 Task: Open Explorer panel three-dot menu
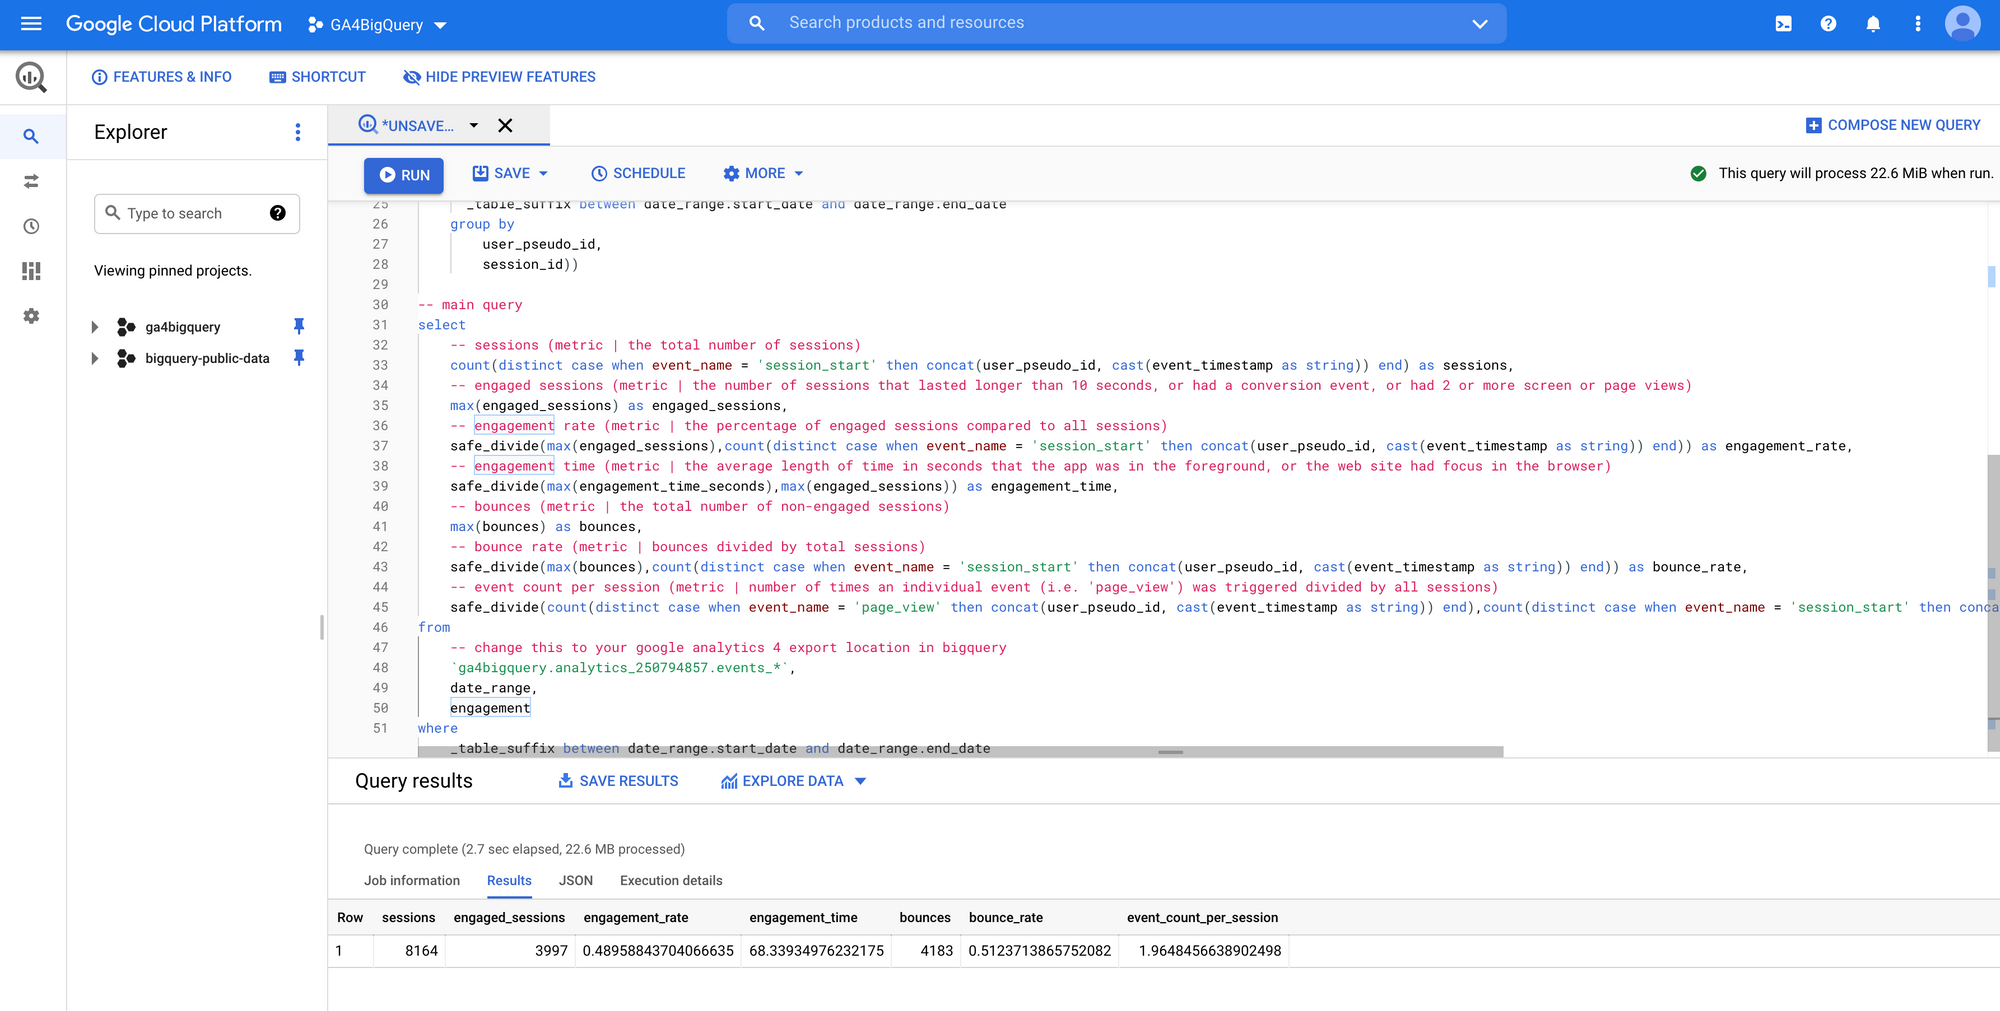297,132
